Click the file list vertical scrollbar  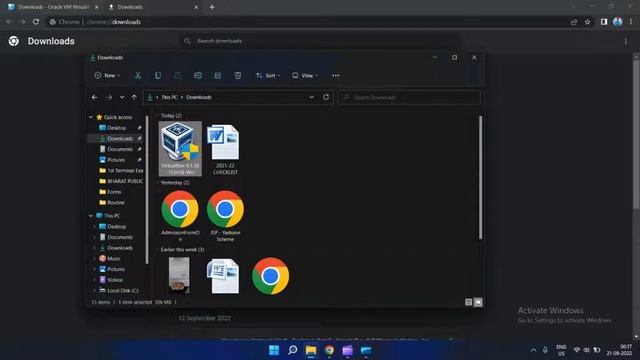click(x=480, y=177)
